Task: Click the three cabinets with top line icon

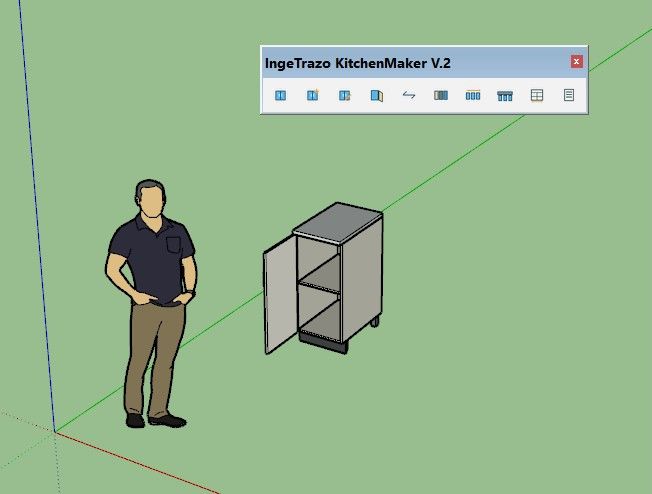Action: coord(473,95)
